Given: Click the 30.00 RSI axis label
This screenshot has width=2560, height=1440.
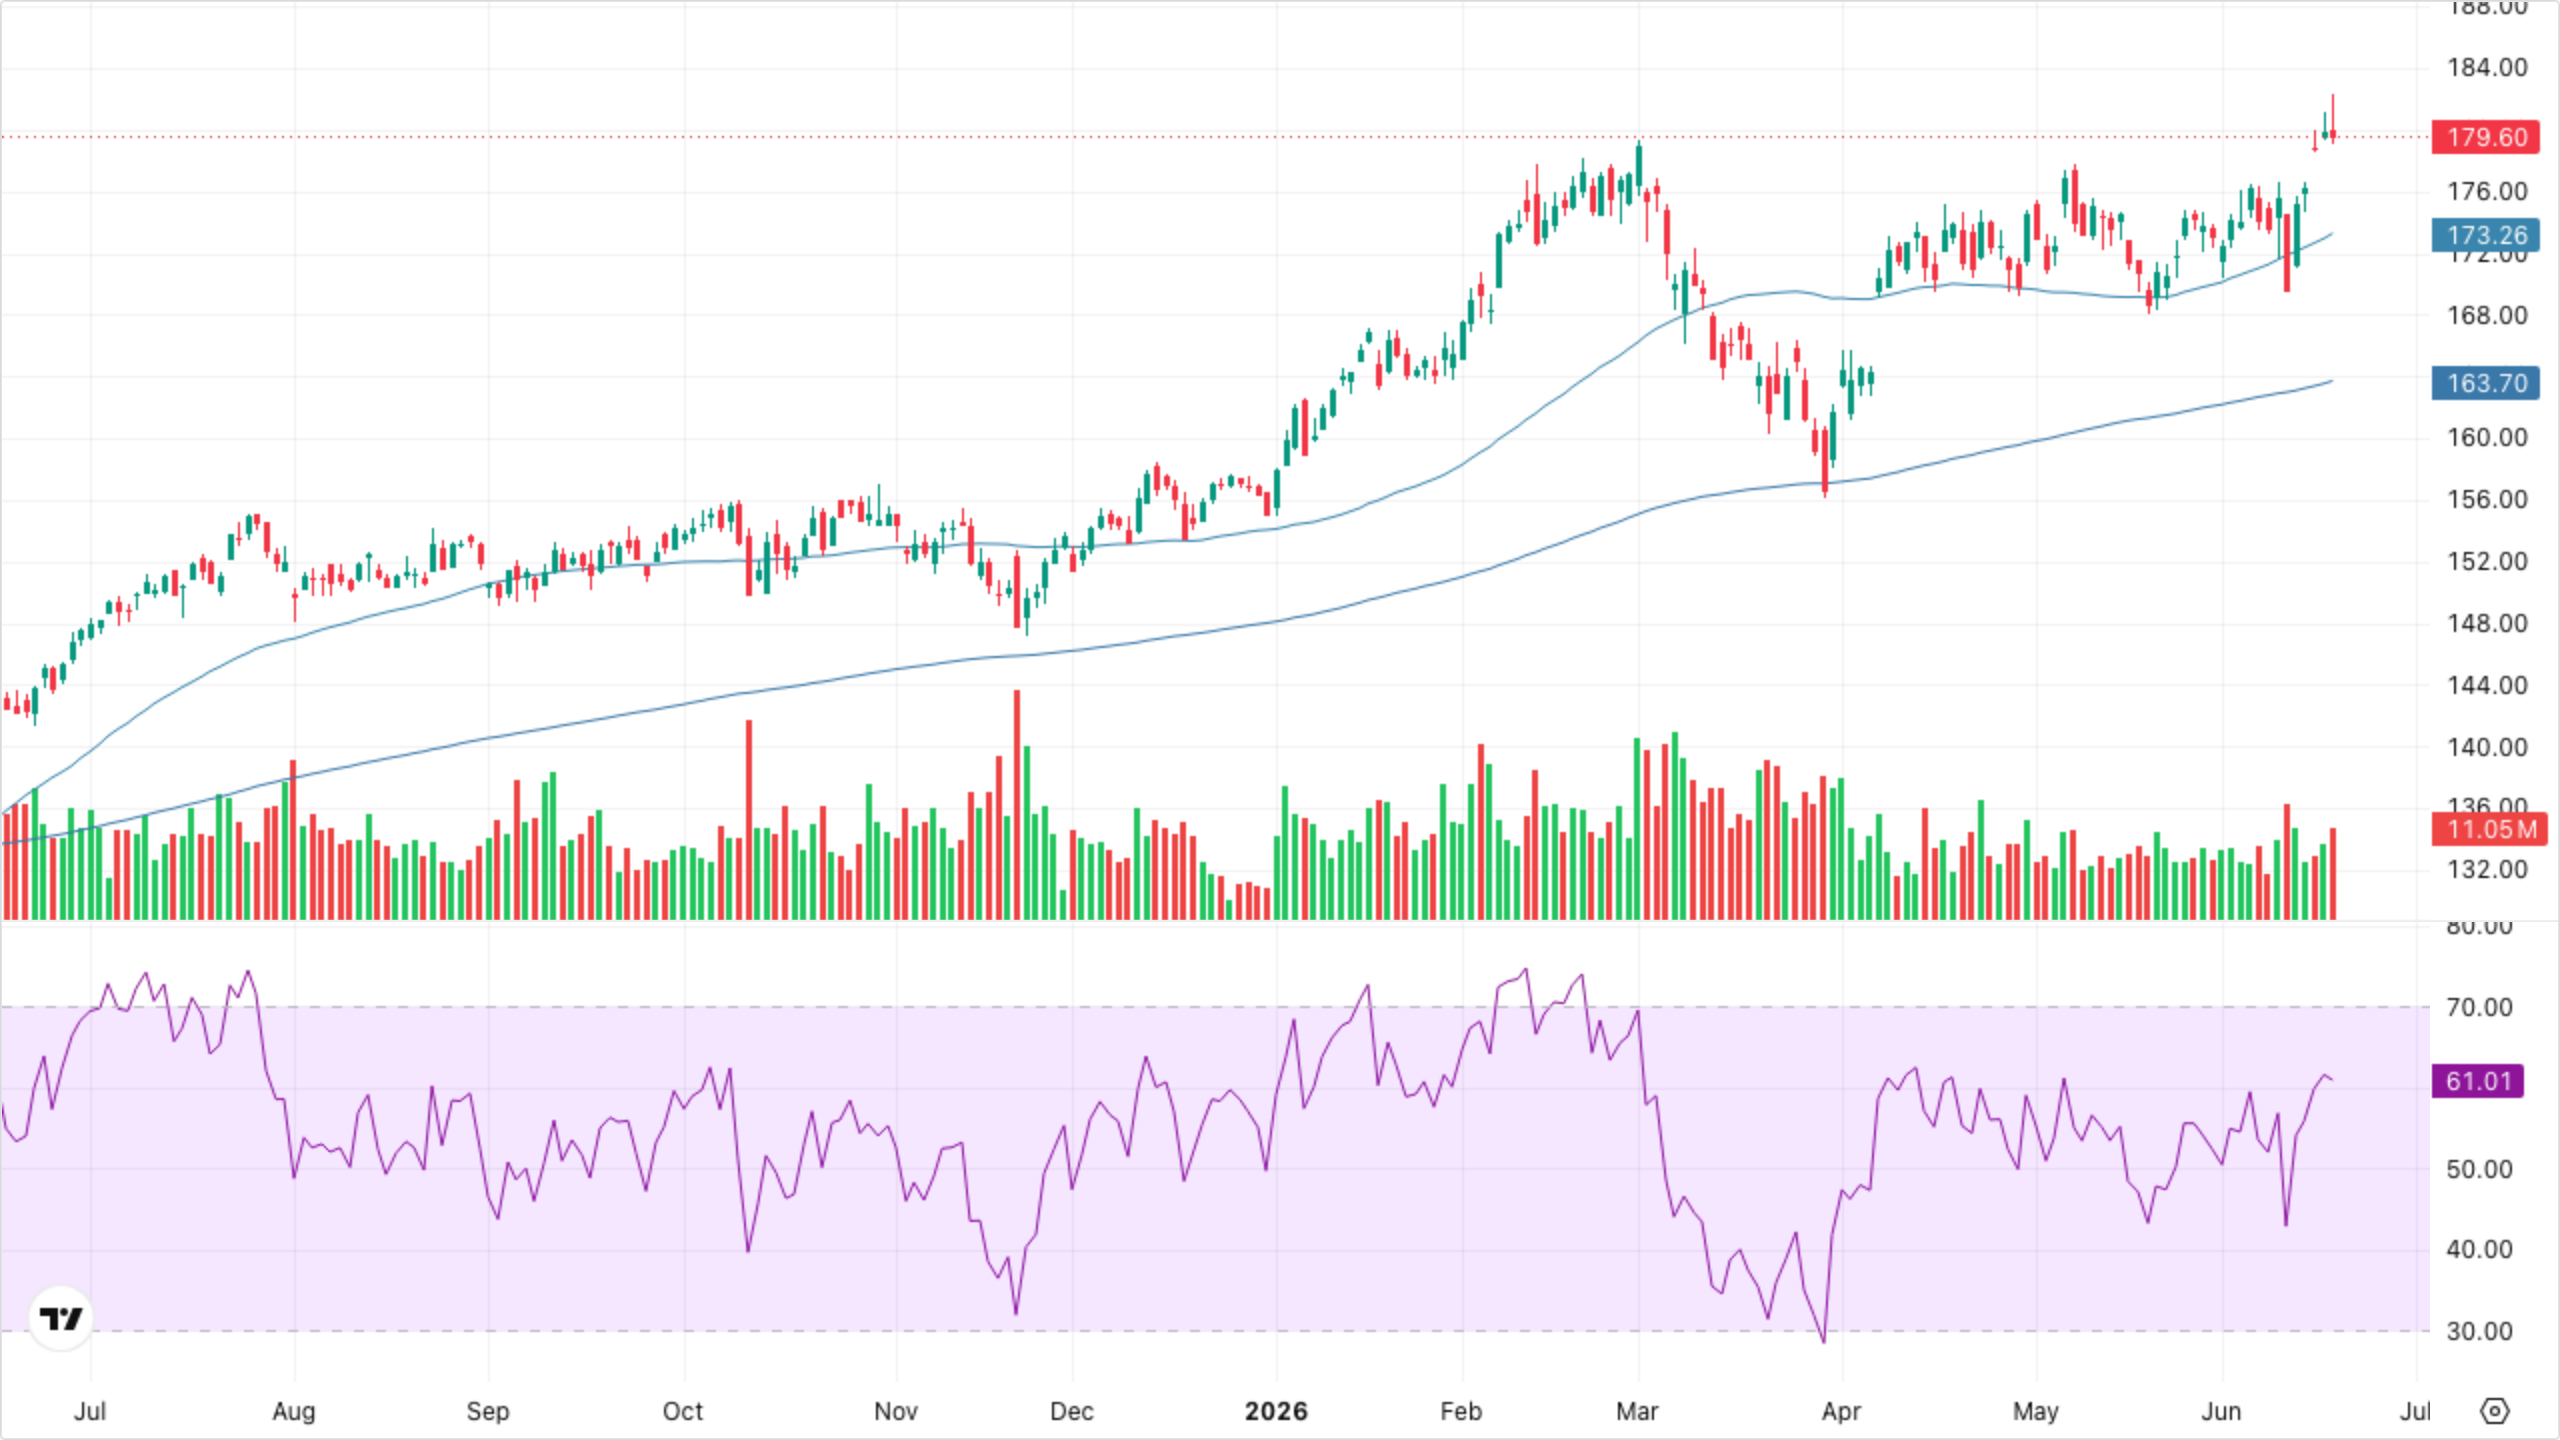Looking at the screenshot, I should coord(2479,1332).
